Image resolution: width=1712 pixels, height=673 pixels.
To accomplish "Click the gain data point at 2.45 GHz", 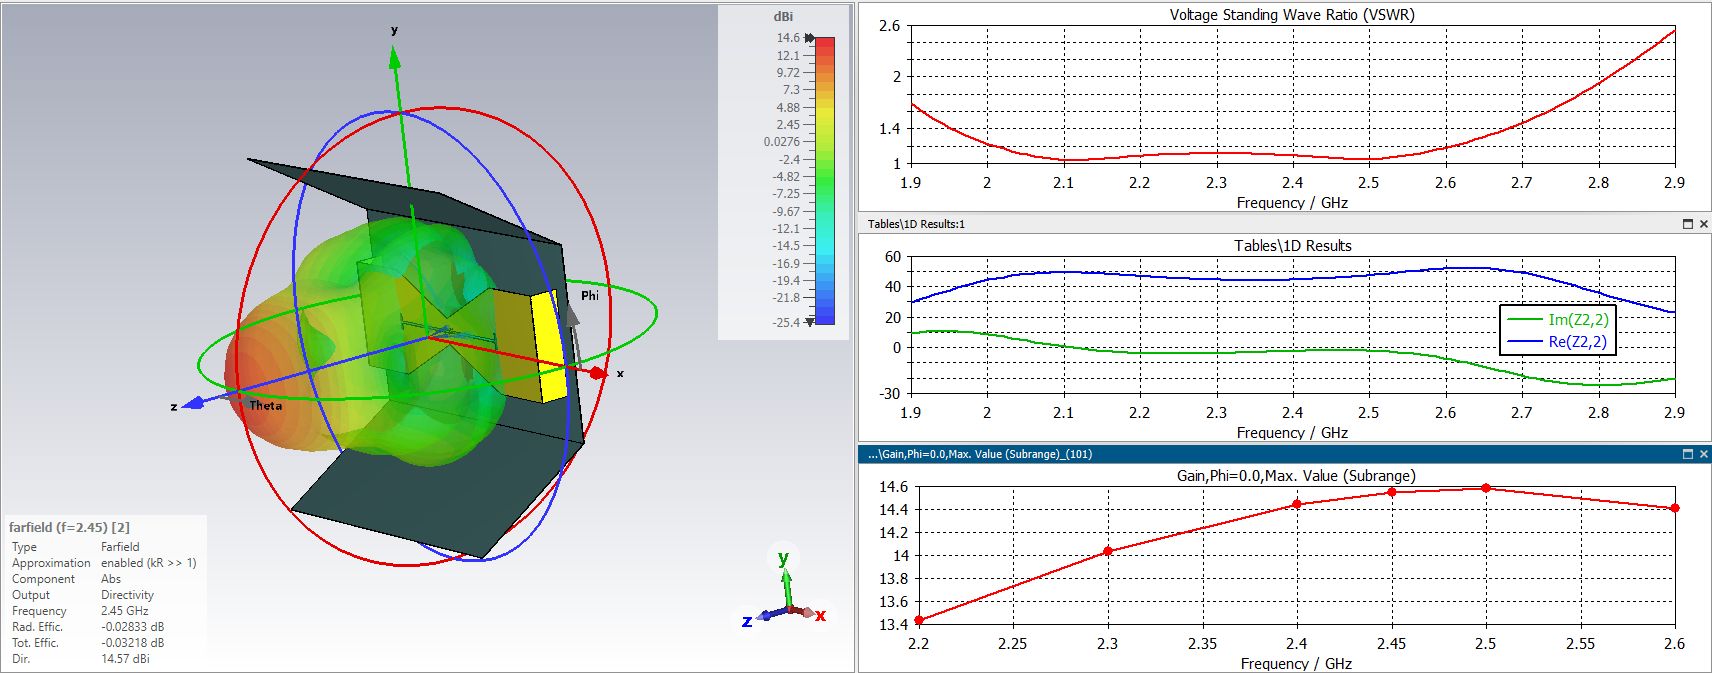I will (x=1391, y=492).
